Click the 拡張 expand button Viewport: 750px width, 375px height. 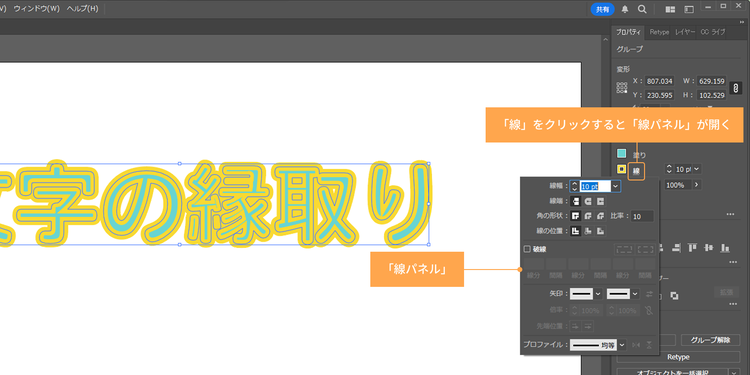click(726, 292)
